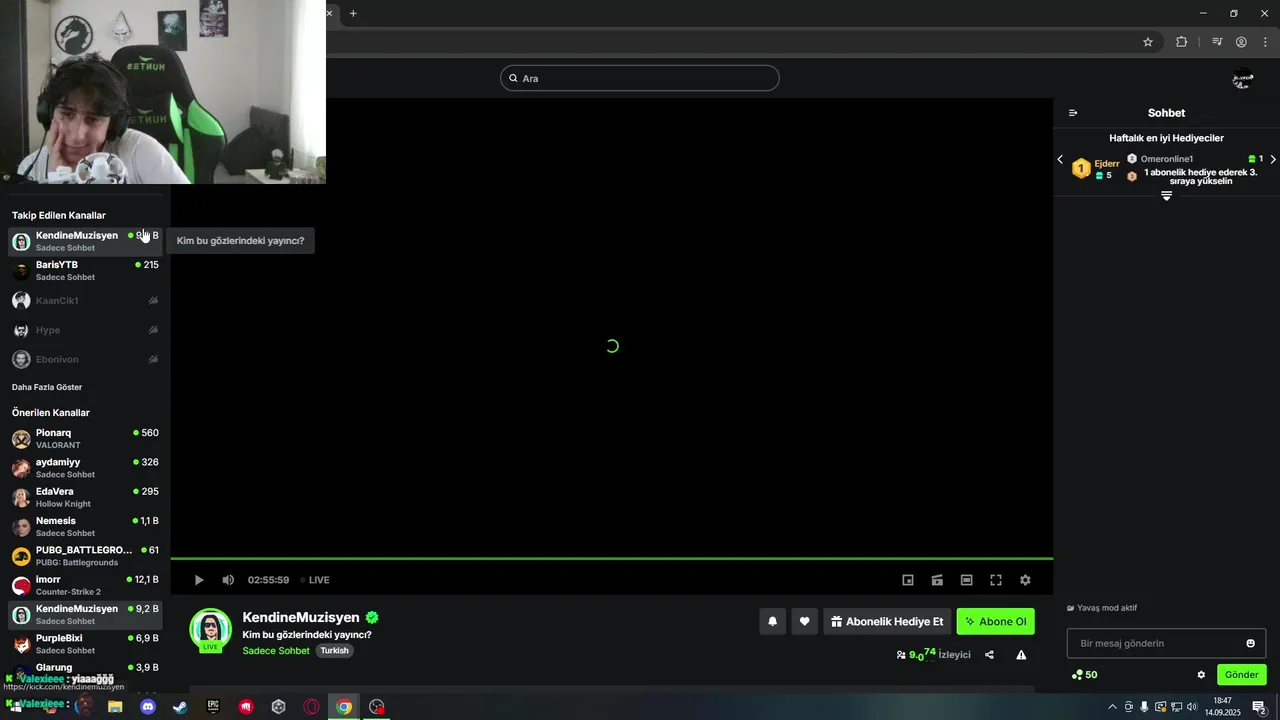Viewport: 1280px width, 720px height.
Task: Open a new browser tab with plus
Action: [353, 13]
